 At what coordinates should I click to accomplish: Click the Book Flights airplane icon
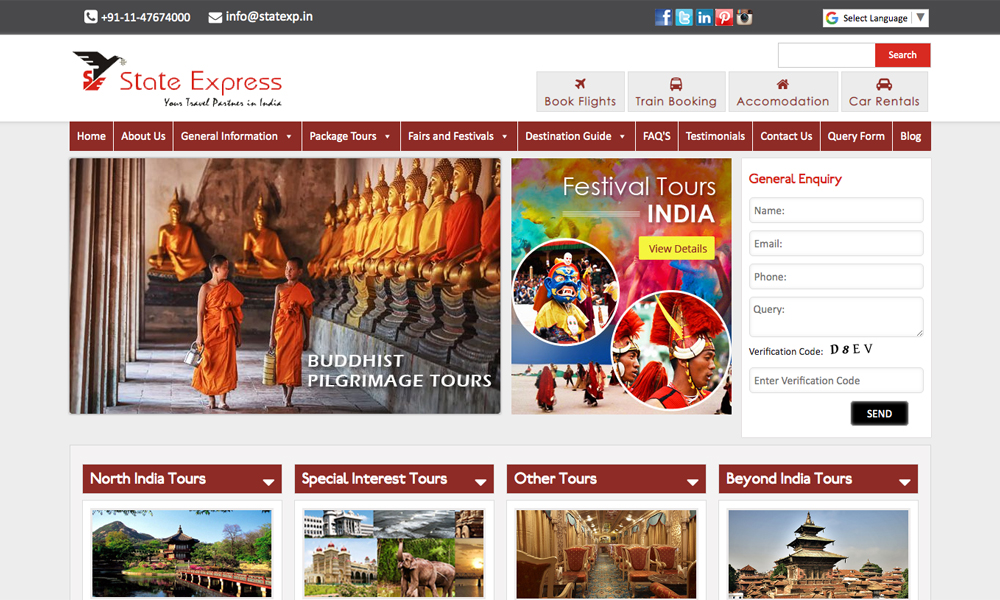580,84
